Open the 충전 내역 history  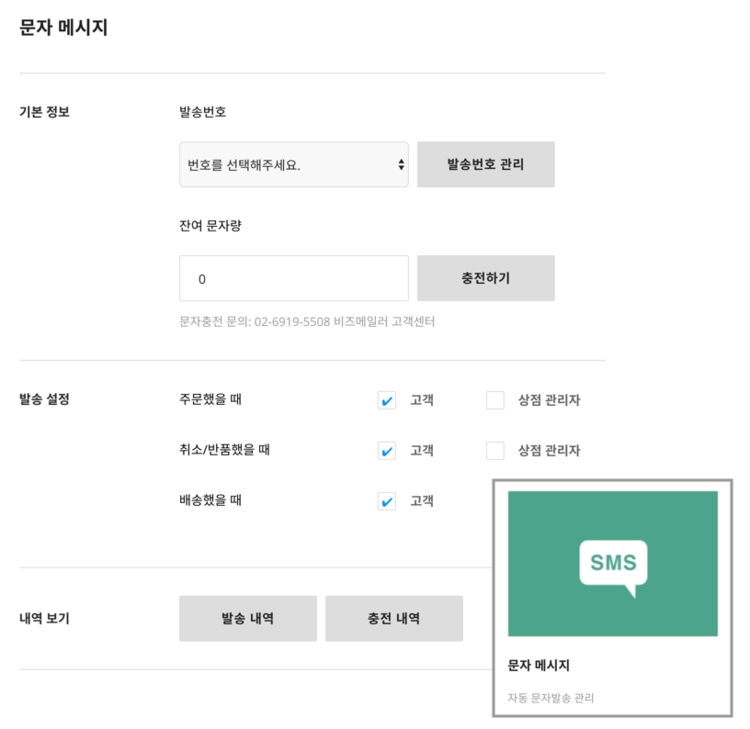[394, 619]
